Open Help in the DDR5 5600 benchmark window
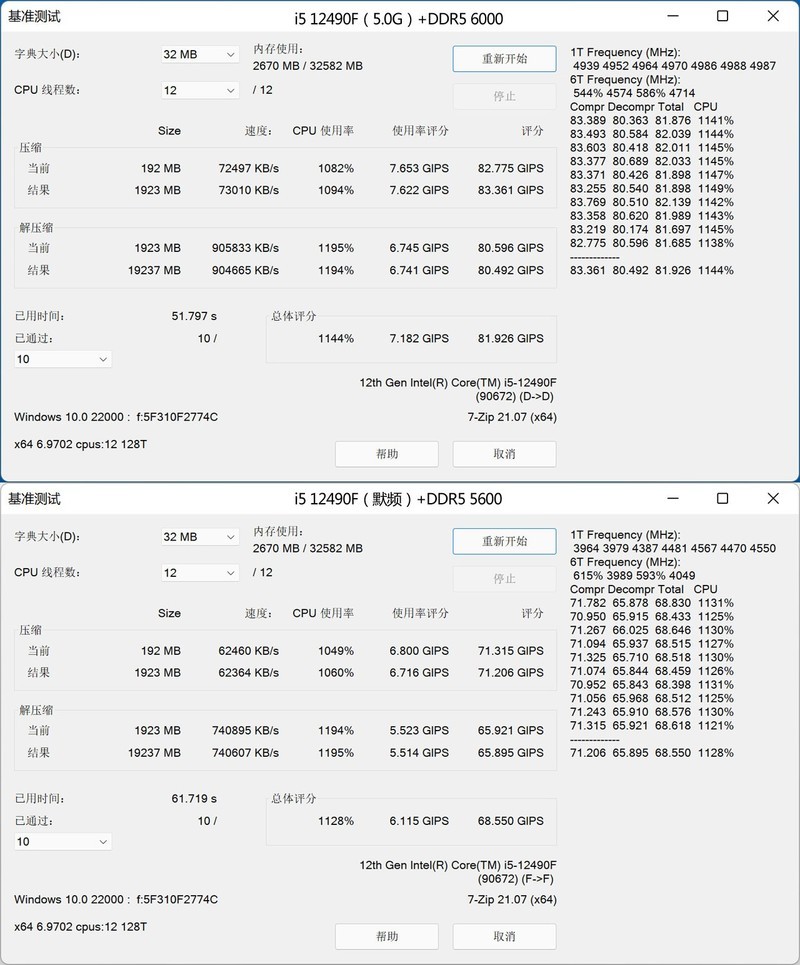 tap(386, 936)
